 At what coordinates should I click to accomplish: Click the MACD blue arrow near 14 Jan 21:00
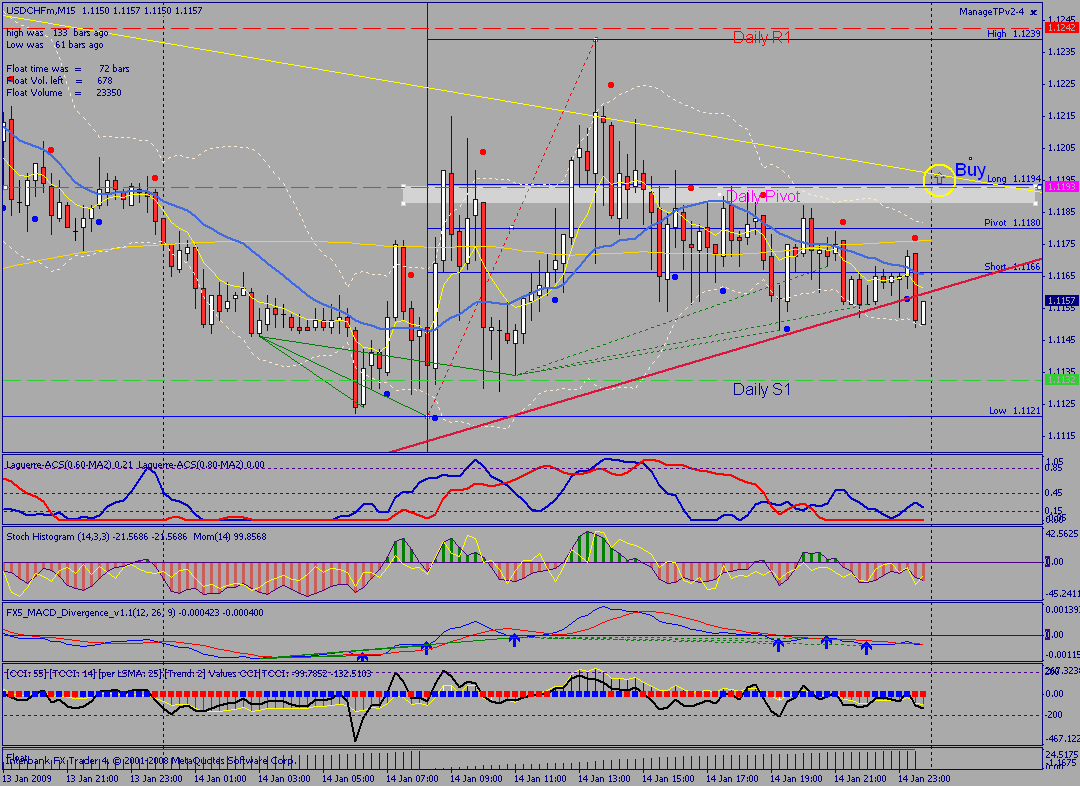(866, 647)
